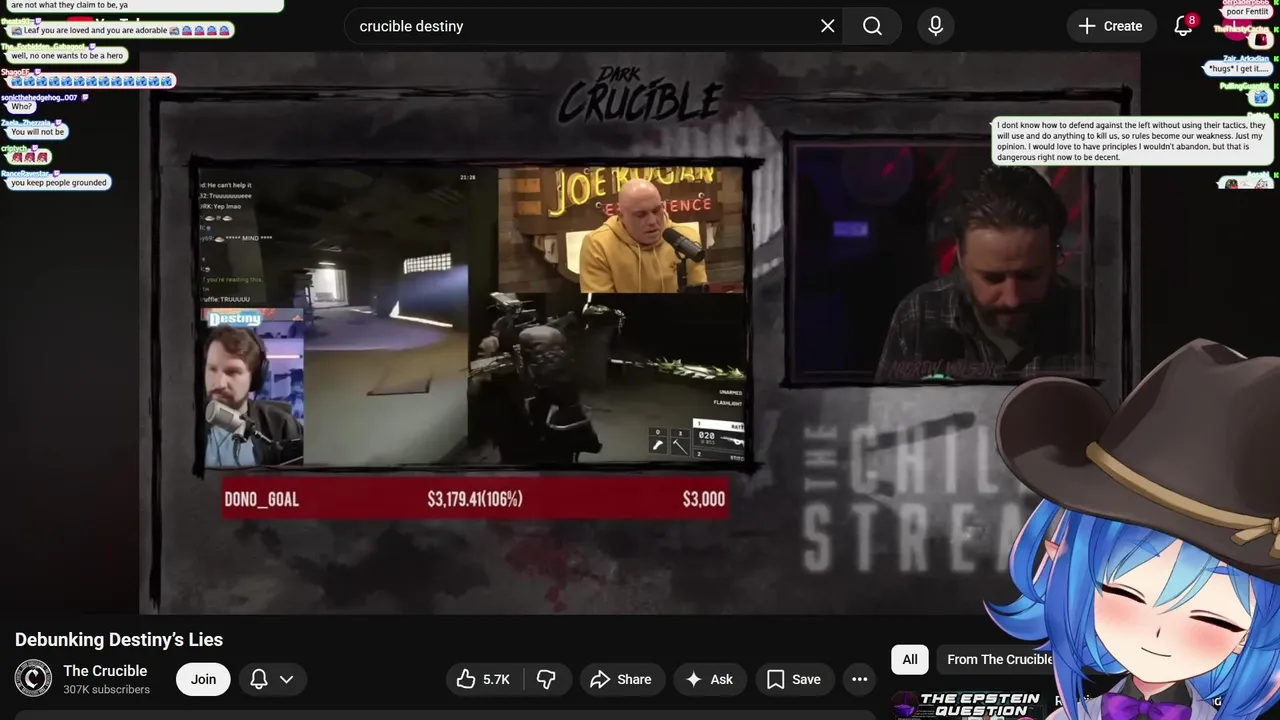
Task: Click the channel notification bell icon
Action: [x=259, y=679]
